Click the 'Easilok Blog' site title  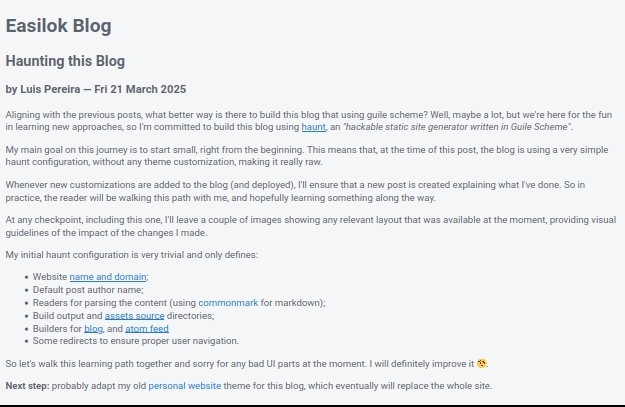pyautogui.click(x=59, y=26)
